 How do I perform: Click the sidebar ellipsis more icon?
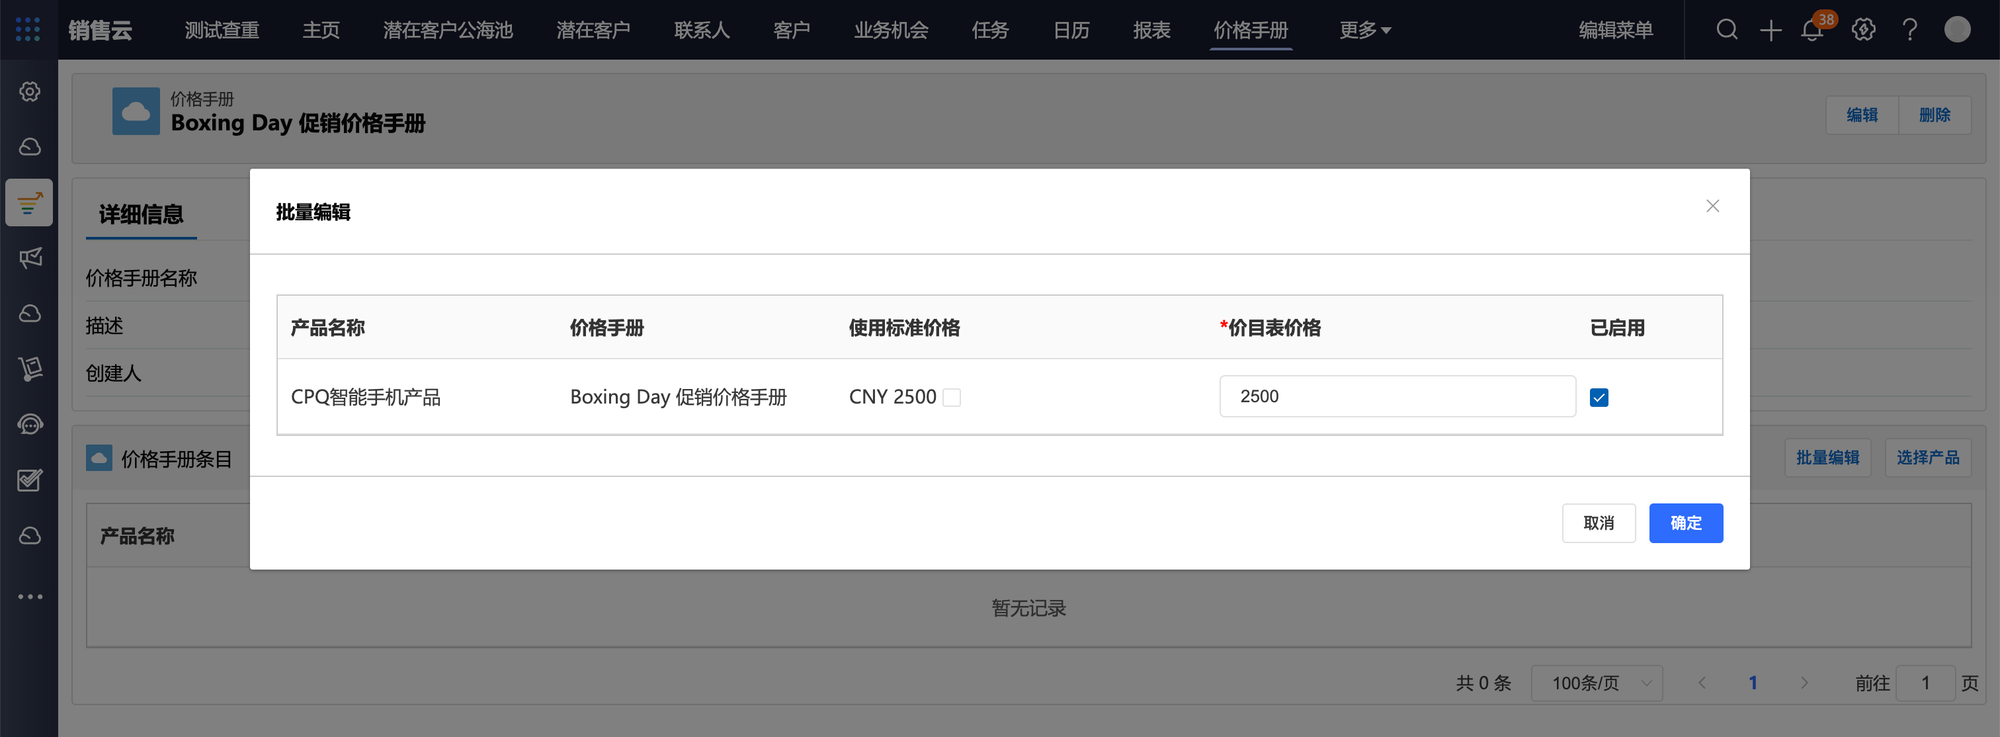tap(30, 596)
